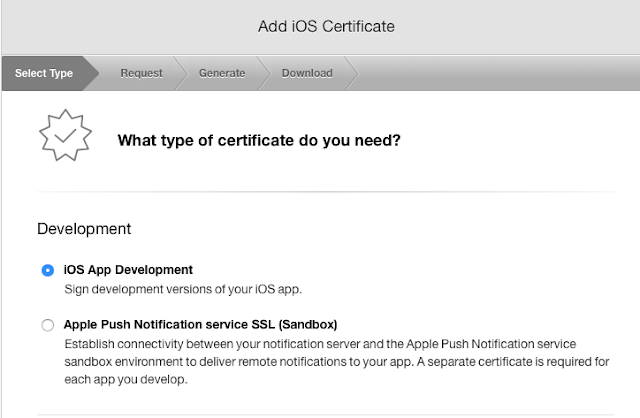Open the Request step
Viewport: 640px width, 418px height.
[141, 73]
